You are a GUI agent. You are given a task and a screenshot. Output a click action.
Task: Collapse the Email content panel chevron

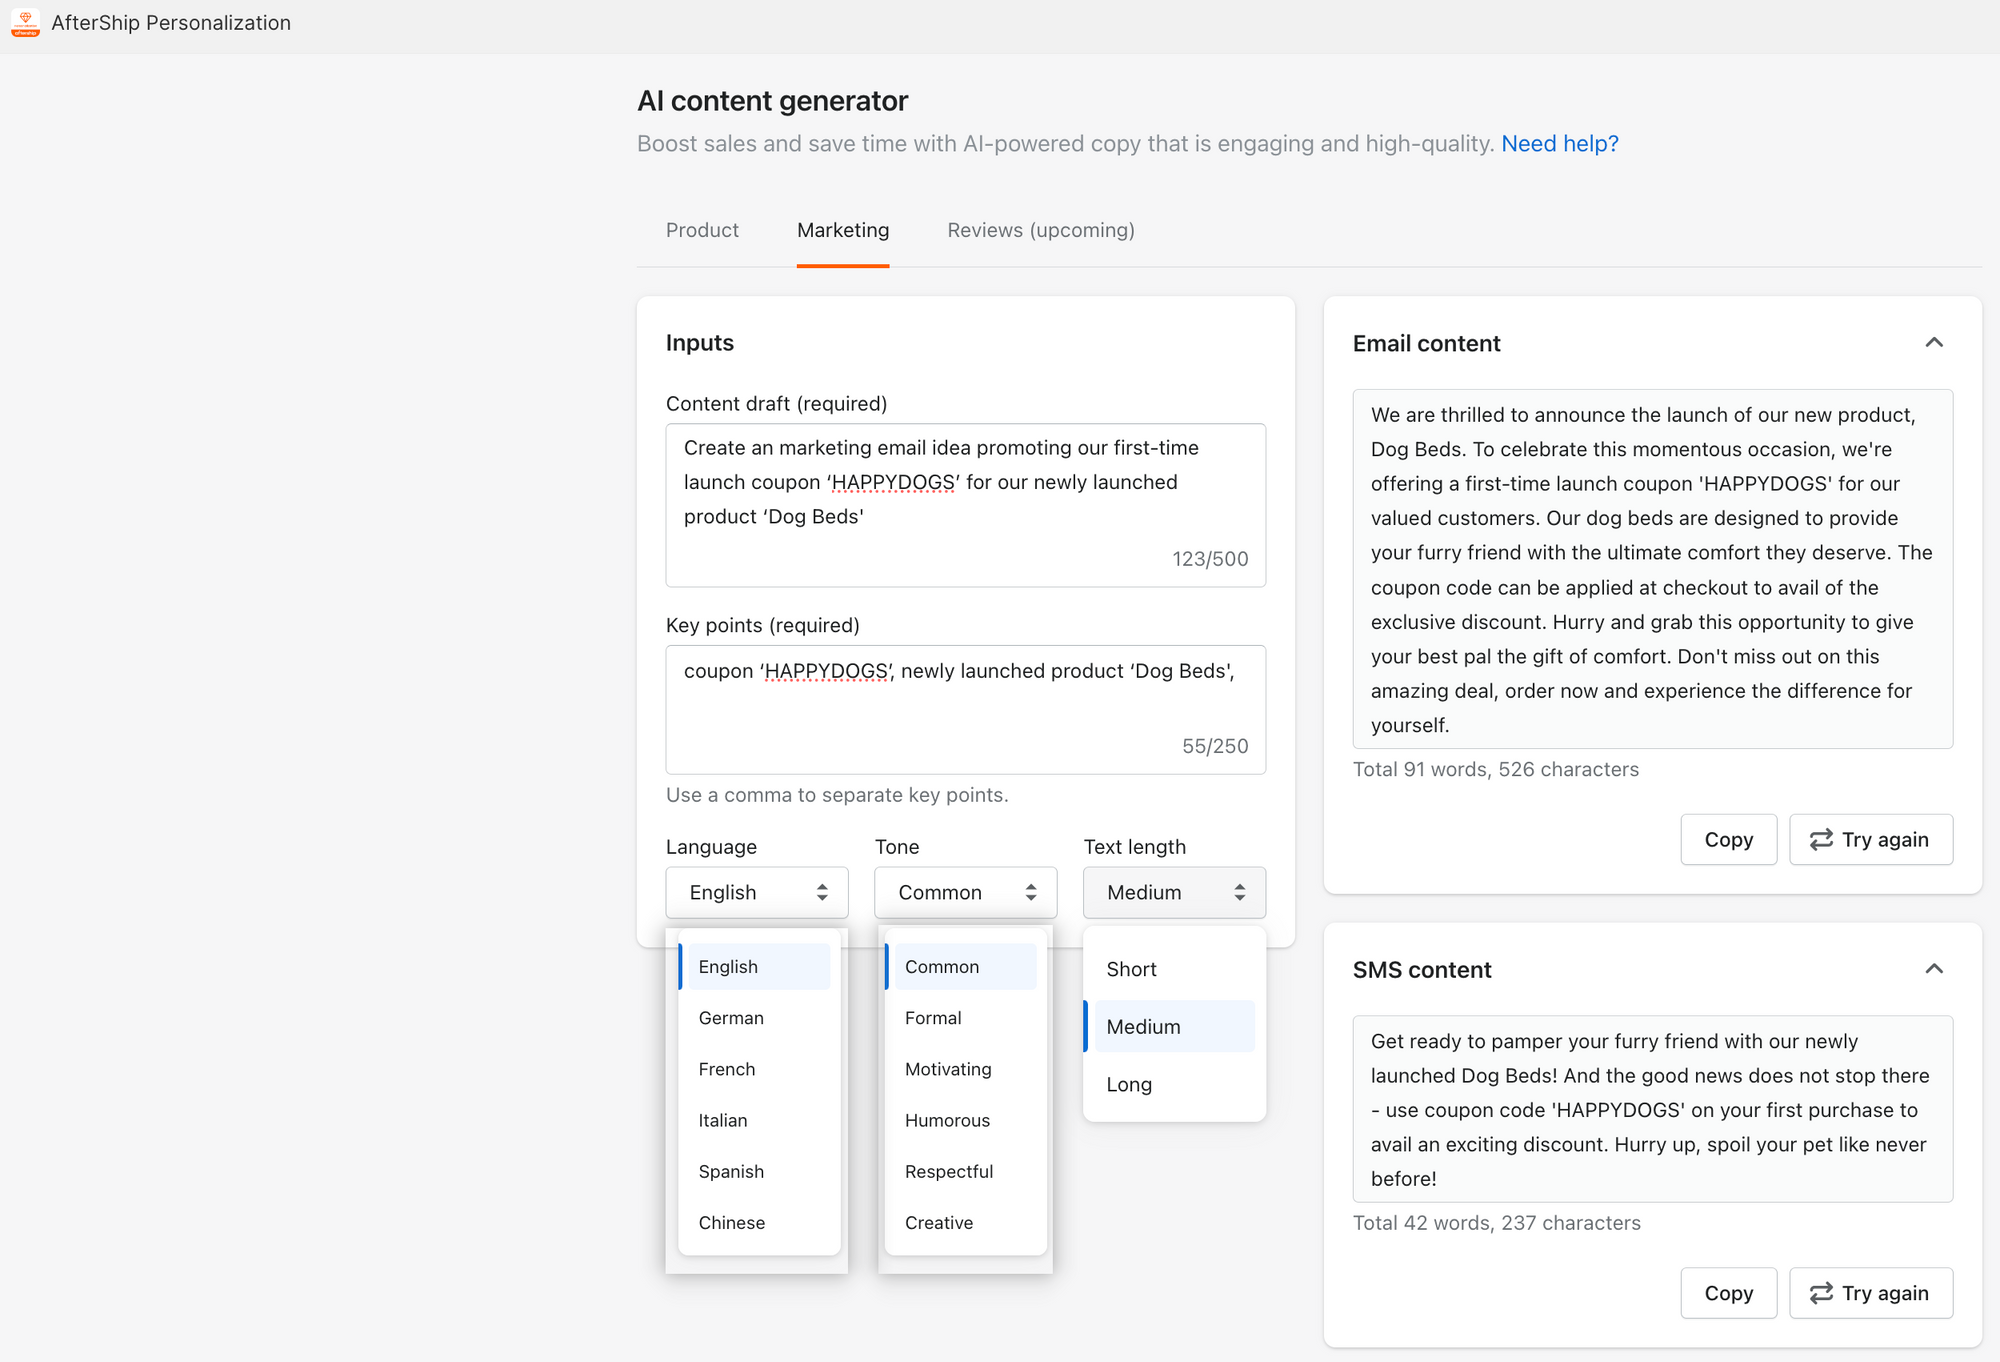pos(1934,343)
